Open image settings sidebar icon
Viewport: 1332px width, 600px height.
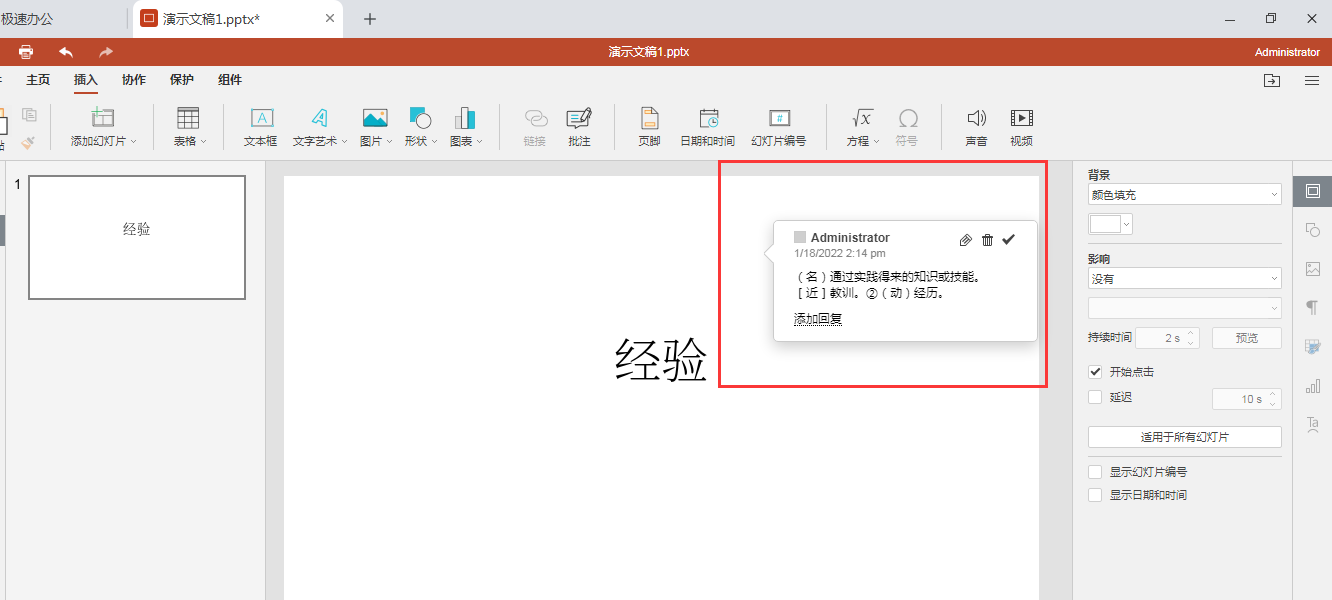coord(1312,269)
